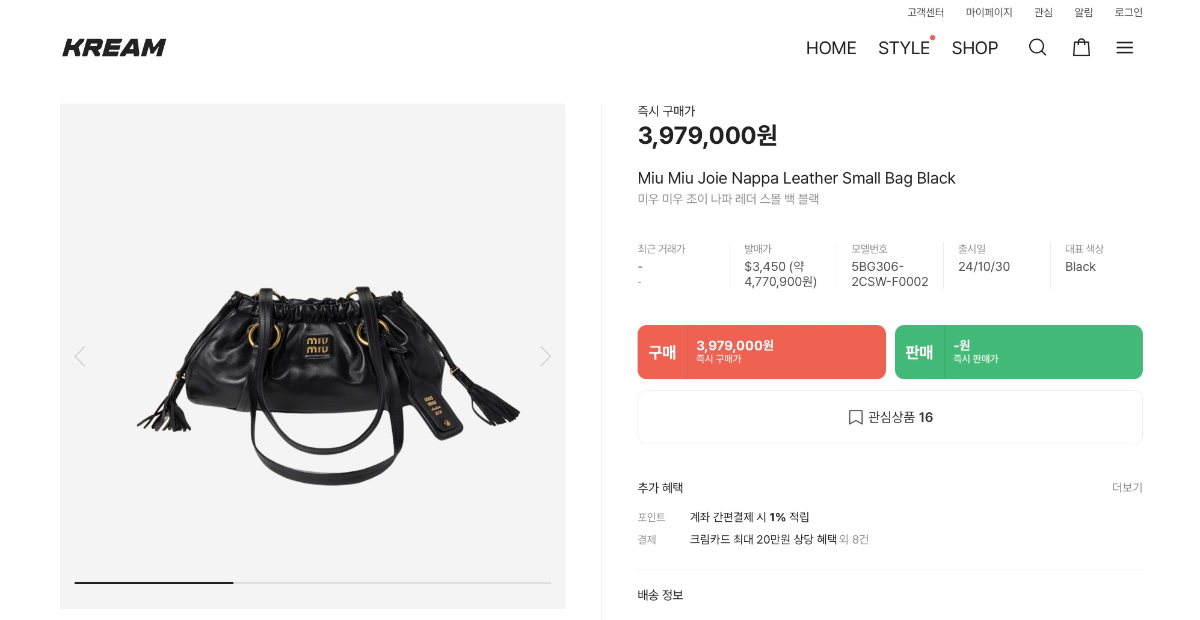The image size is (1200, 620).
Task: Click the red 구매 buy button
Action: [761, 352]
